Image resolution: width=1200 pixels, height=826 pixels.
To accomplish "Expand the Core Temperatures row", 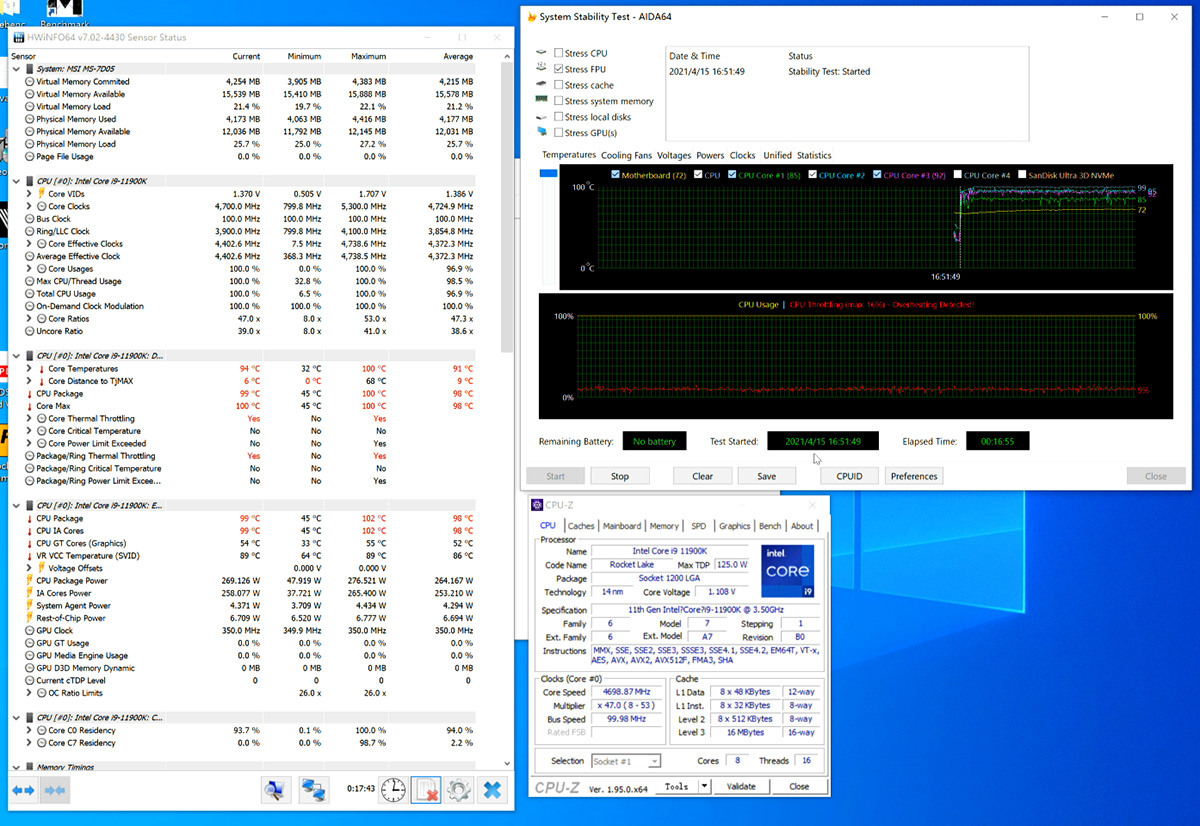I will coord(29,369).
